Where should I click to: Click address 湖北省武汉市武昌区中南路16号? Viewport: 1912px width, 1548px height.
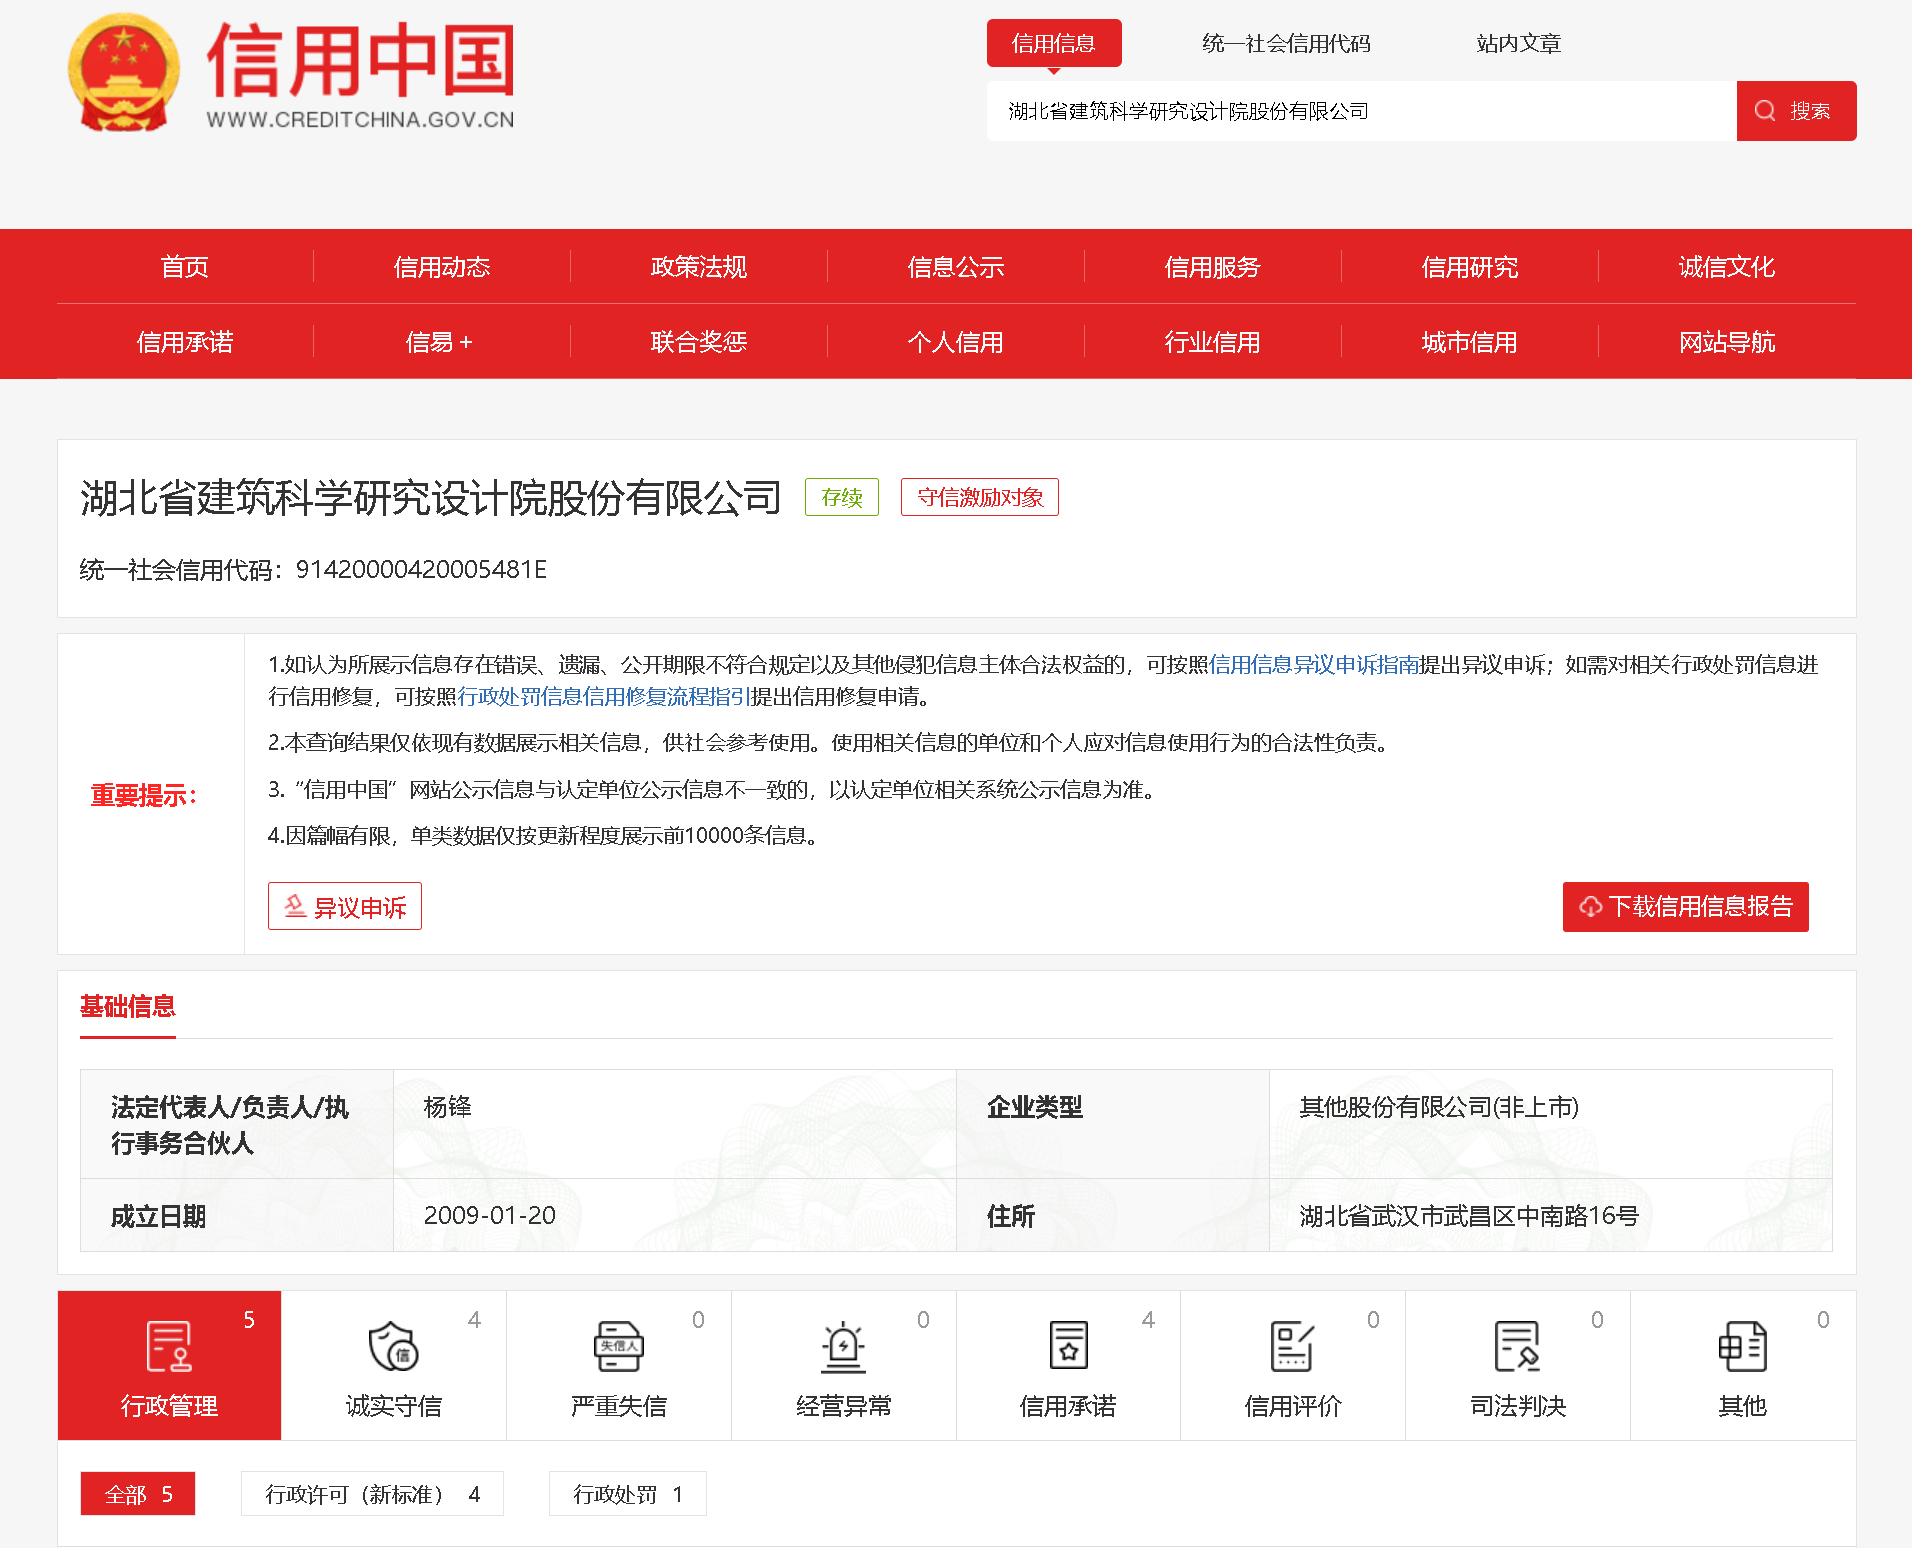click(x=1469, y=1216)
